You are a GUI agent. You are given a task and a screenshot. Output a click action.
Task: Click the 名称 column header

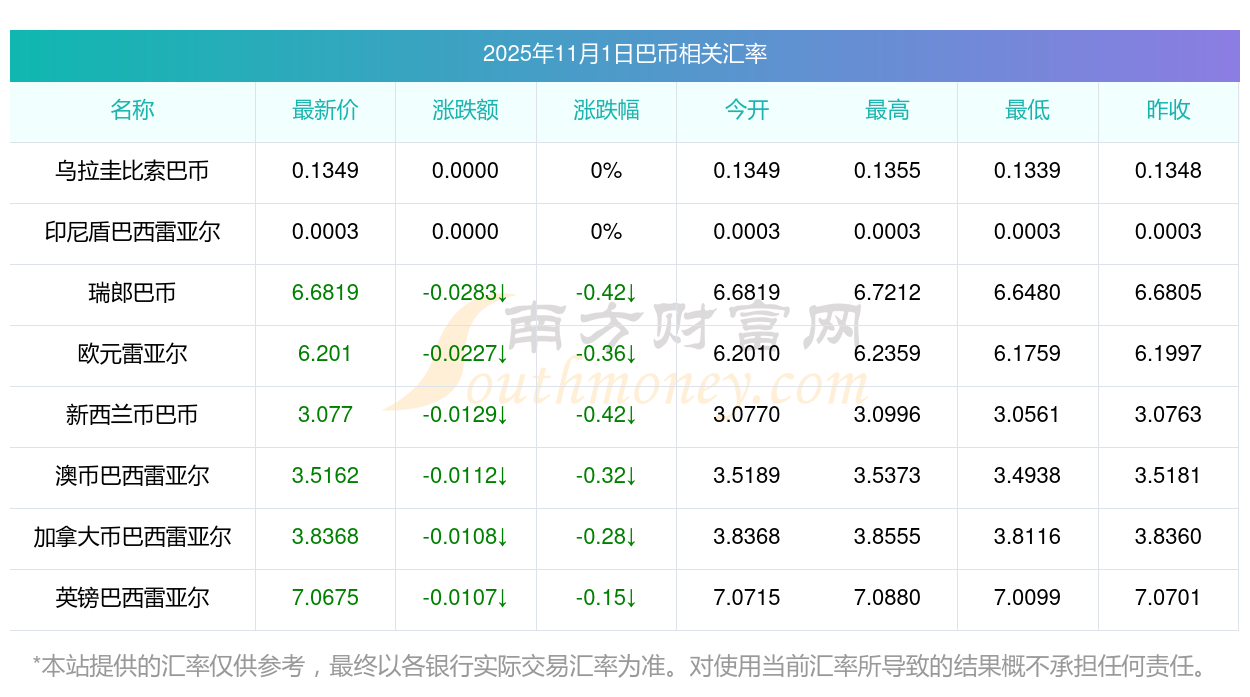point(132,110)
